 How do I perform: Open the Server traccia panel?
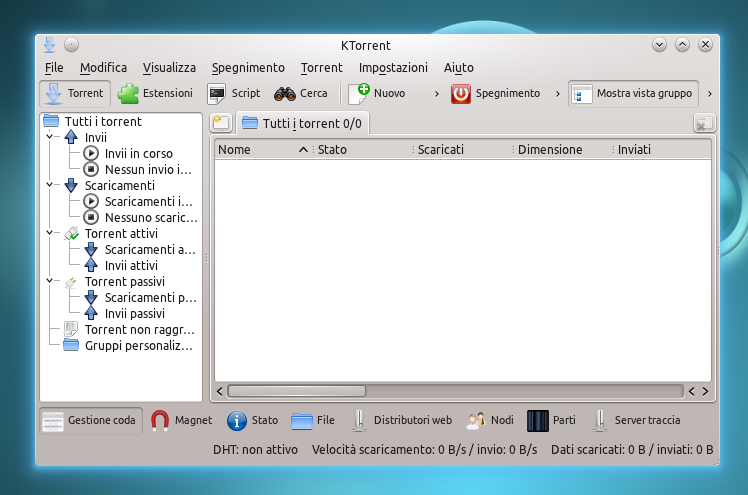(636, 421)
